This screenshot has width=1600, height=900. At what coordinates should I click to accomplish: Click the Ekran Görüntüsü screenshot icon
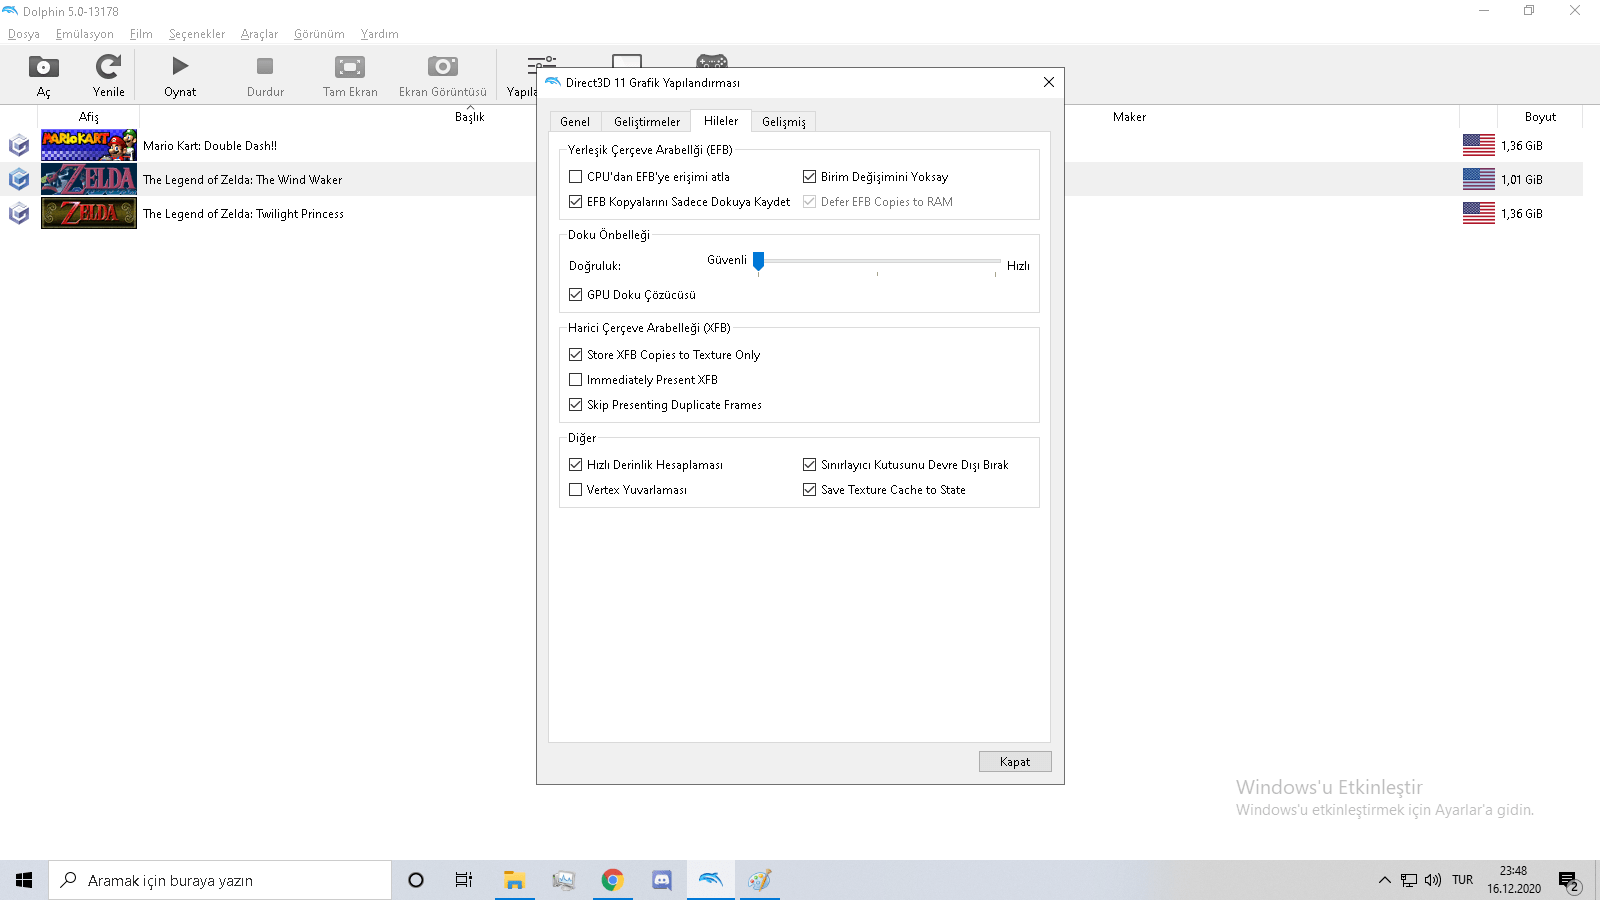(442, 67)
